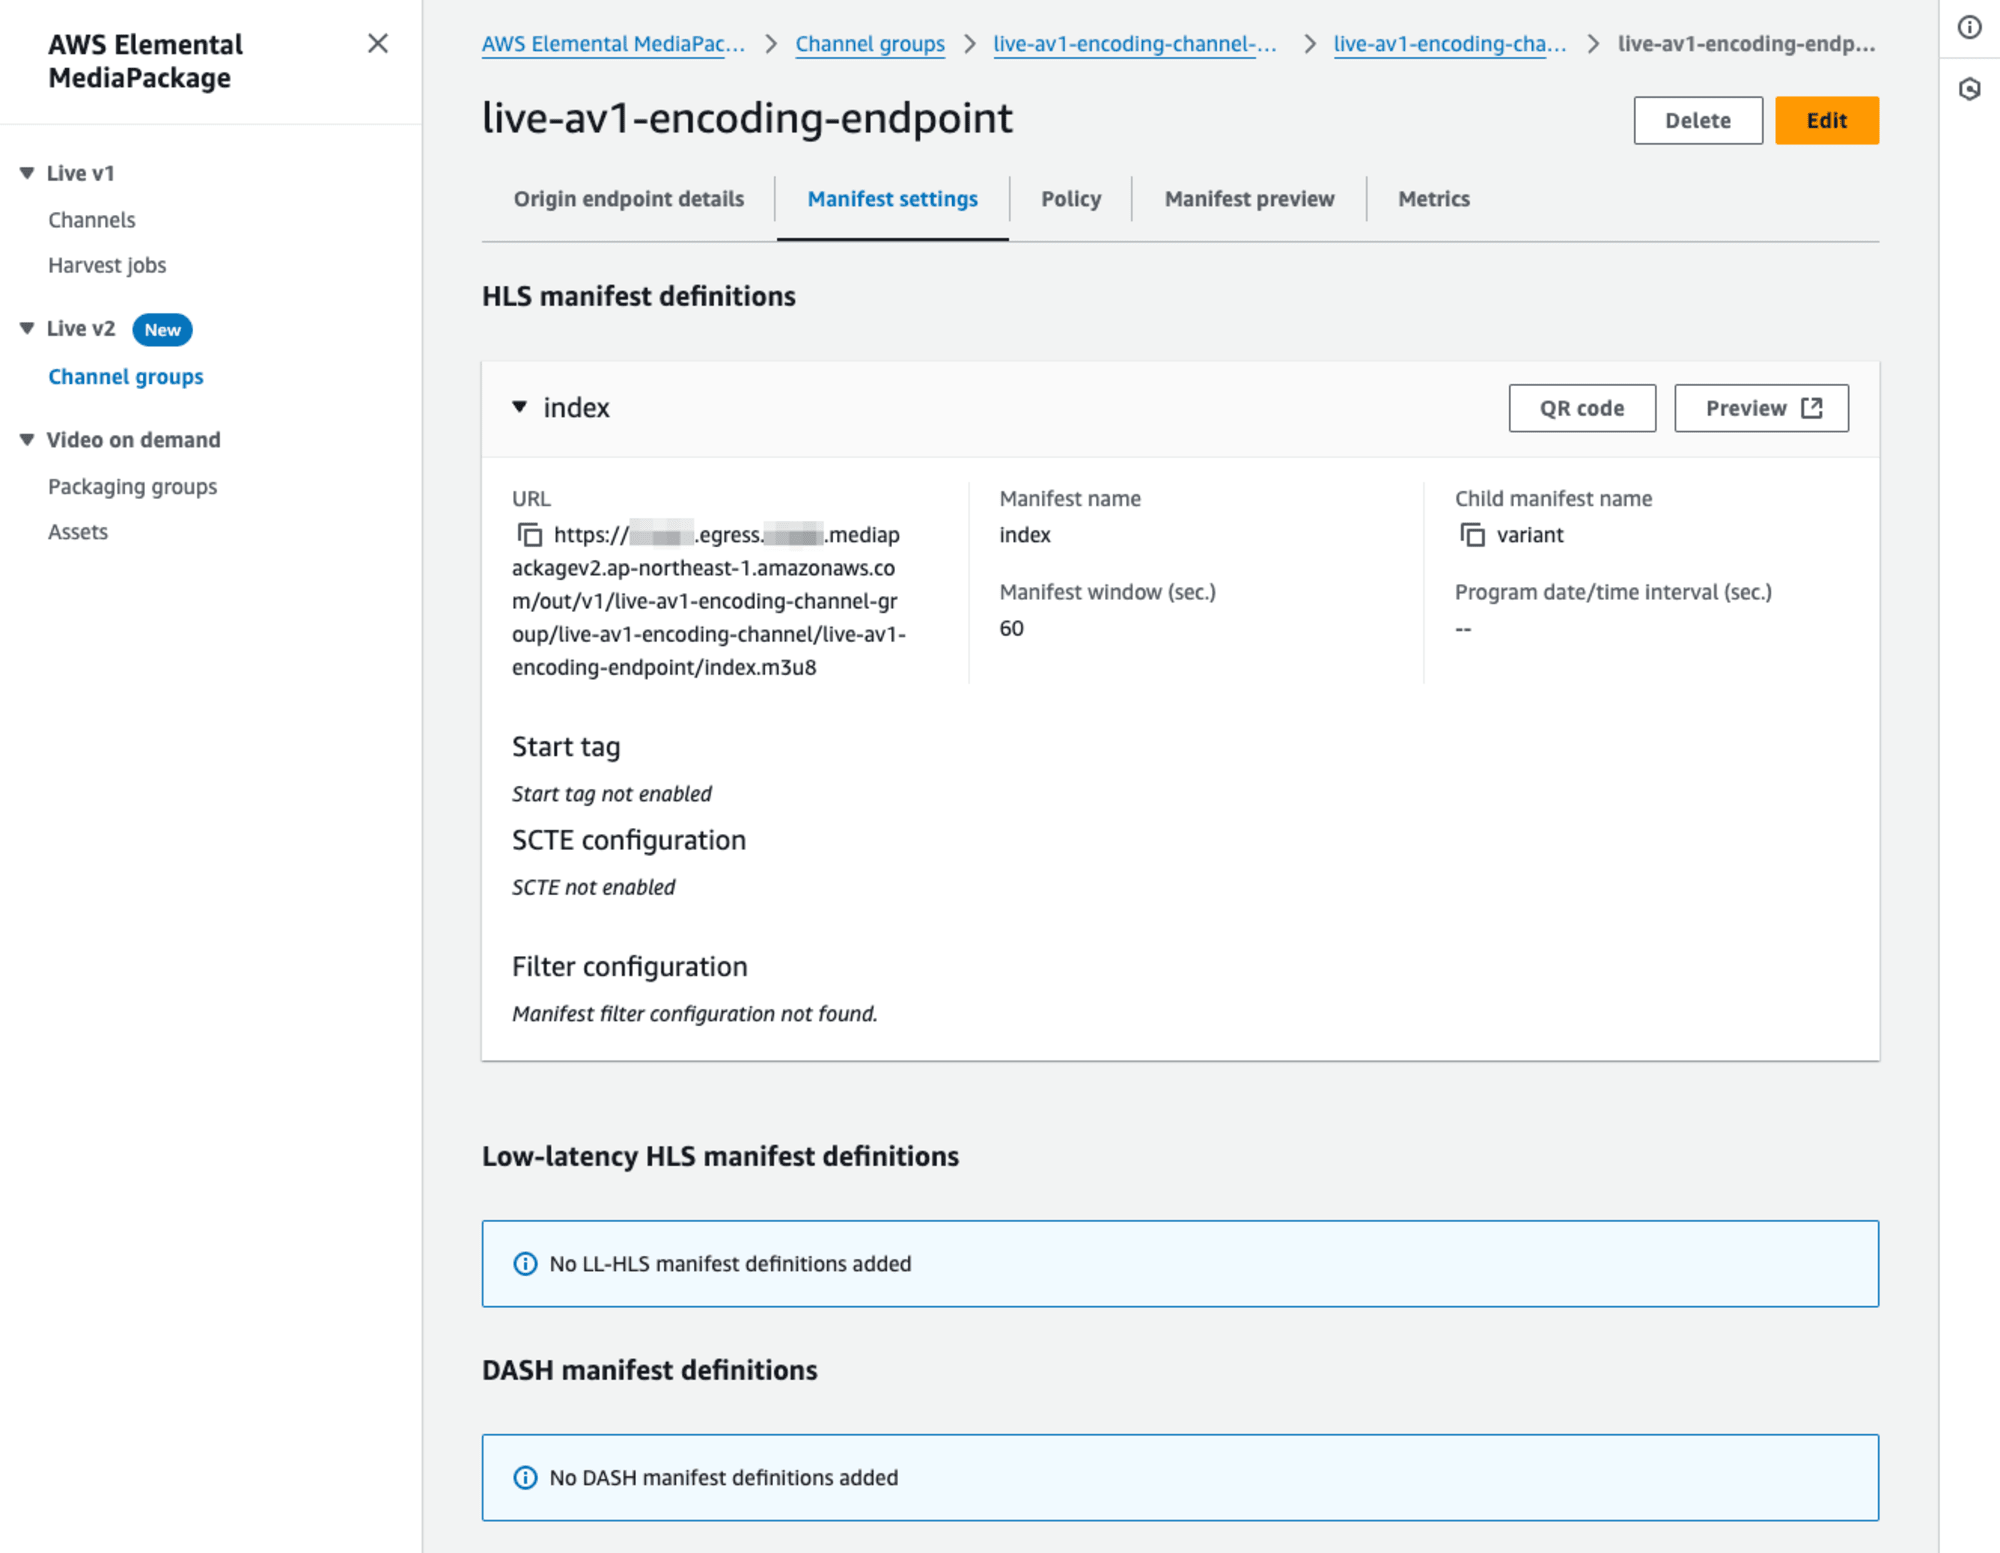The image size is (2000, 1553).
Task: Open the Manifest preview tab
Action: point(1249,199)
